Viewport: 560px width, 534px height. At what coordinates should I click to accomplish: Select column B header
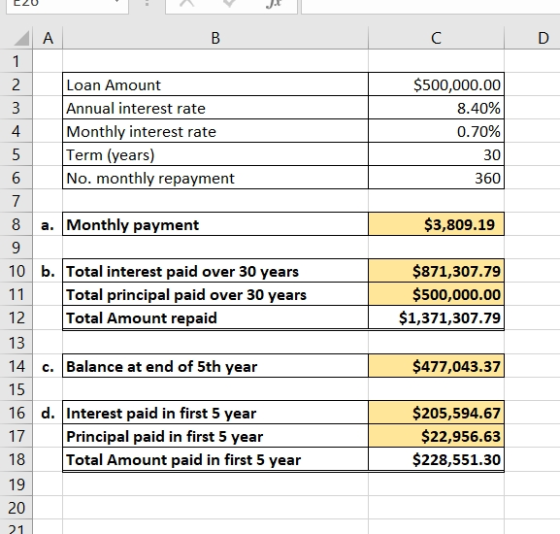coord(215,38)
